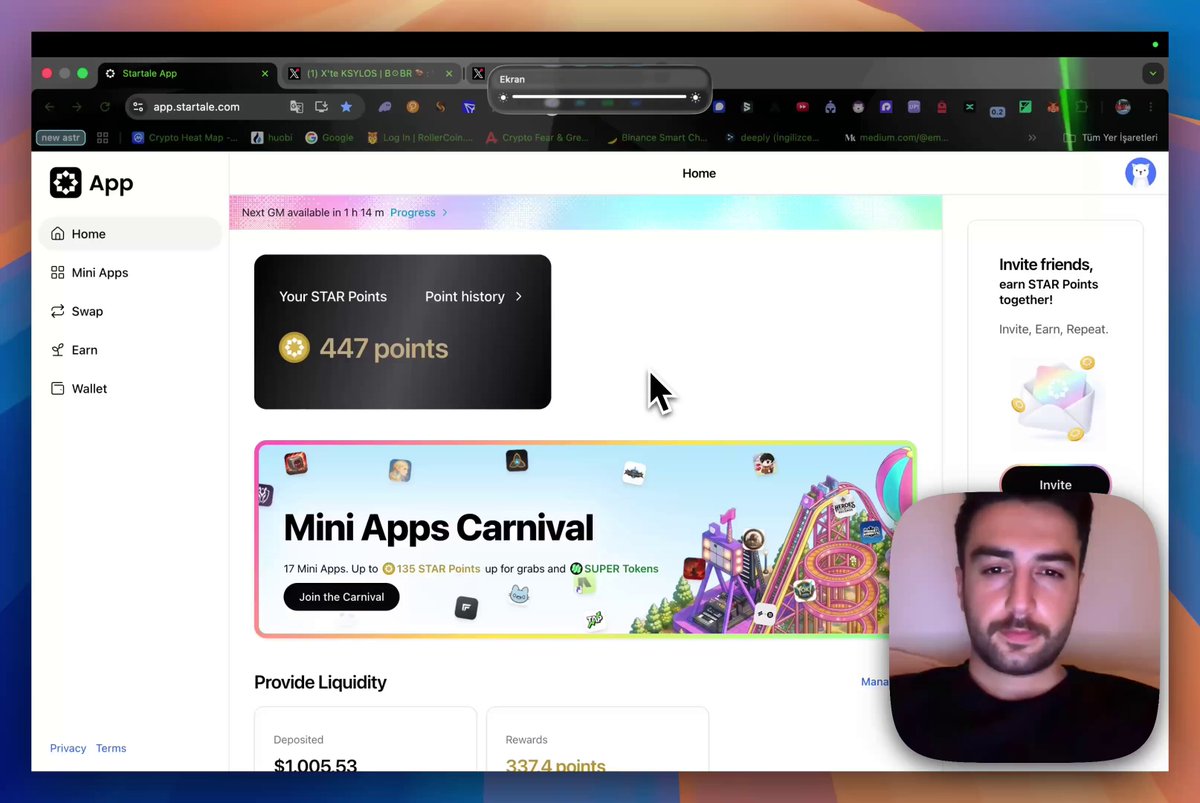Click the Invite button
The height and width of the screenshot is (803, 1200).
(x=1055, y=484)
